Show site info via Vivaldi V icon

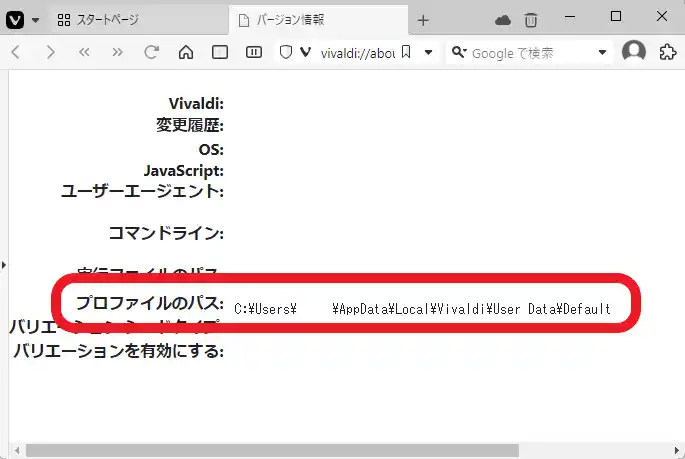point(306,52)
